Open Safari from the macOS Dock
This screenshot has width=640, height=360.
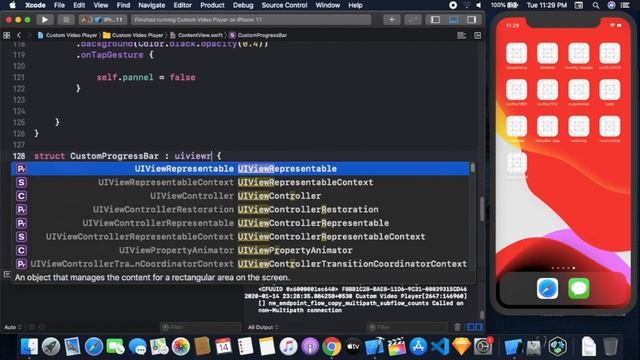tap(94, 347)
